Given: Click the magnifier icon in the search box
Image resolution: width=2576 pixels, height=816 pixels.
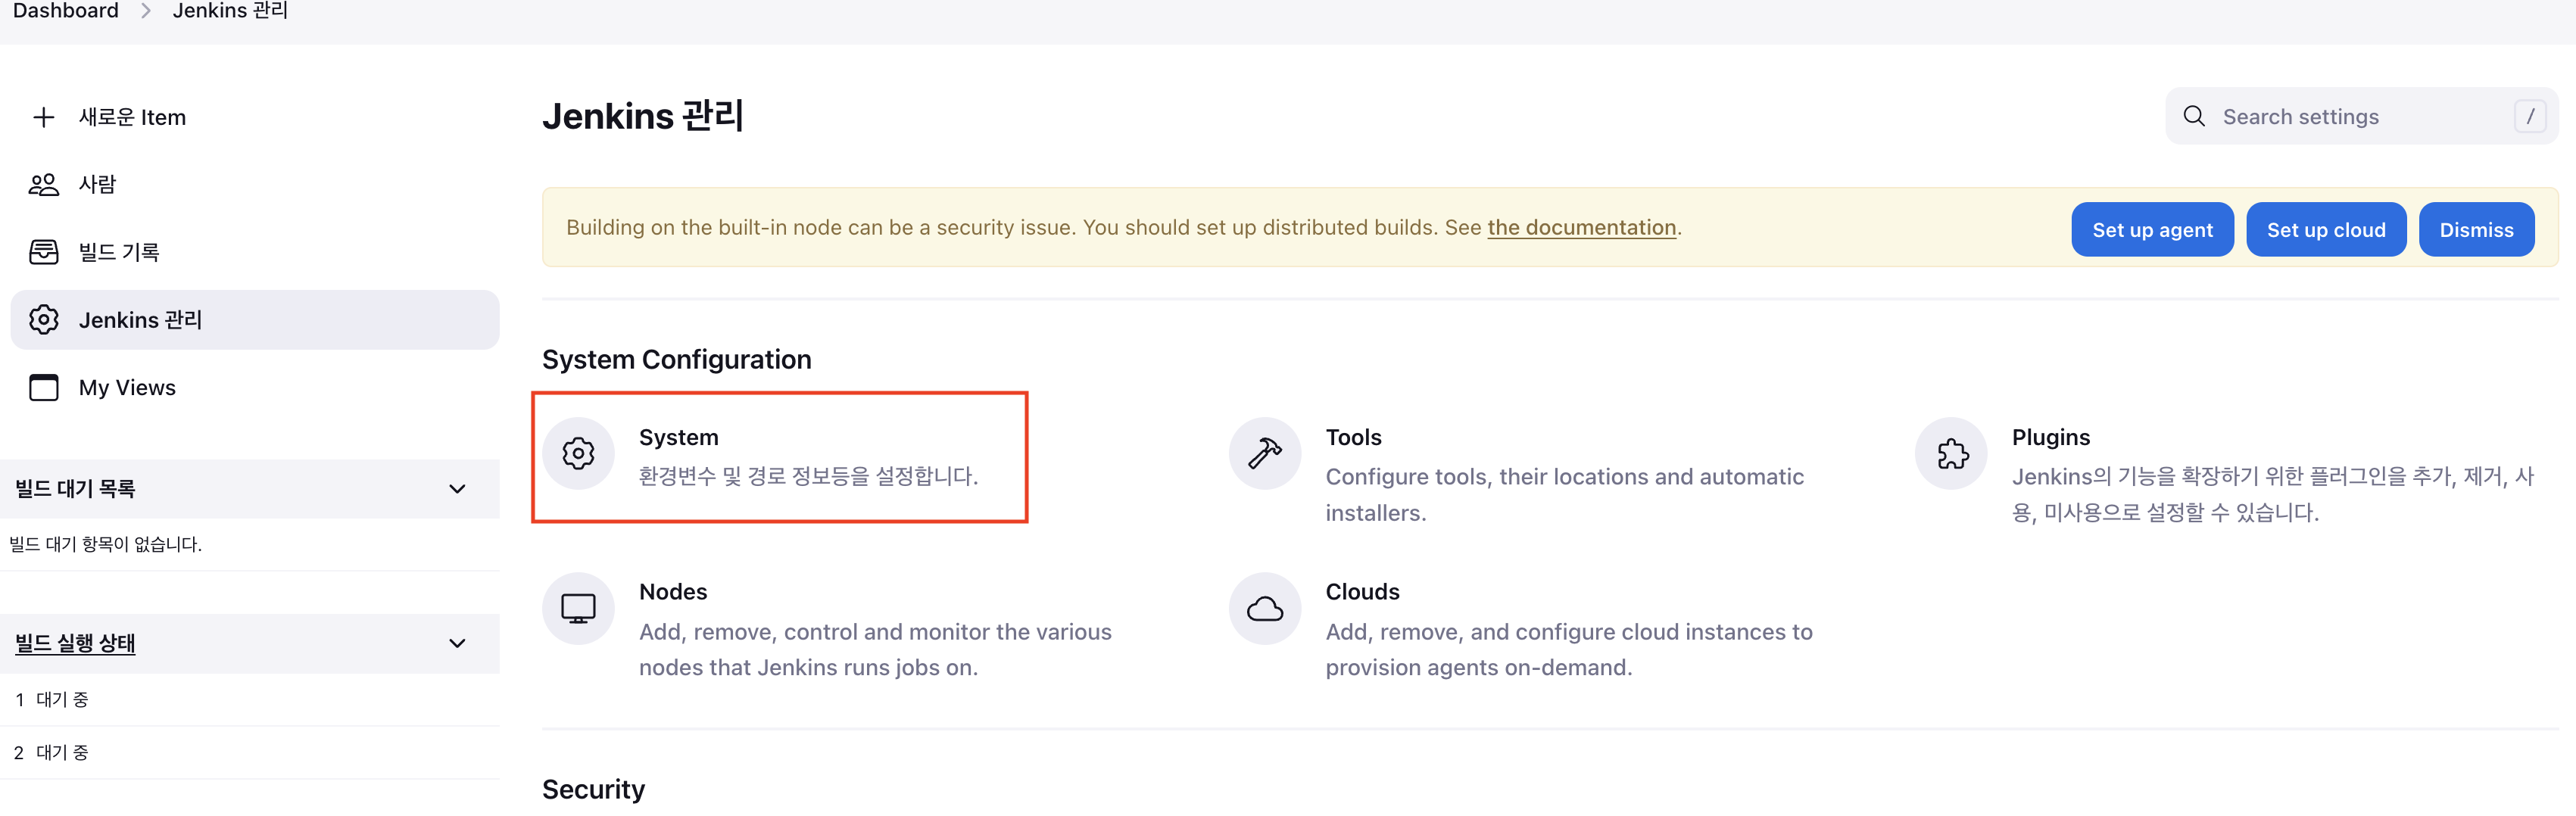Looking at the screenshot, I should [x=2194, y=116].
